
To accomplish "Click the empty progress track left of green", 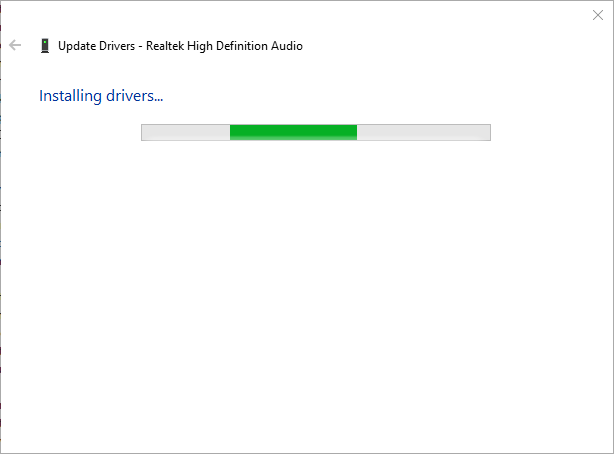I will [x=186, y=132].
